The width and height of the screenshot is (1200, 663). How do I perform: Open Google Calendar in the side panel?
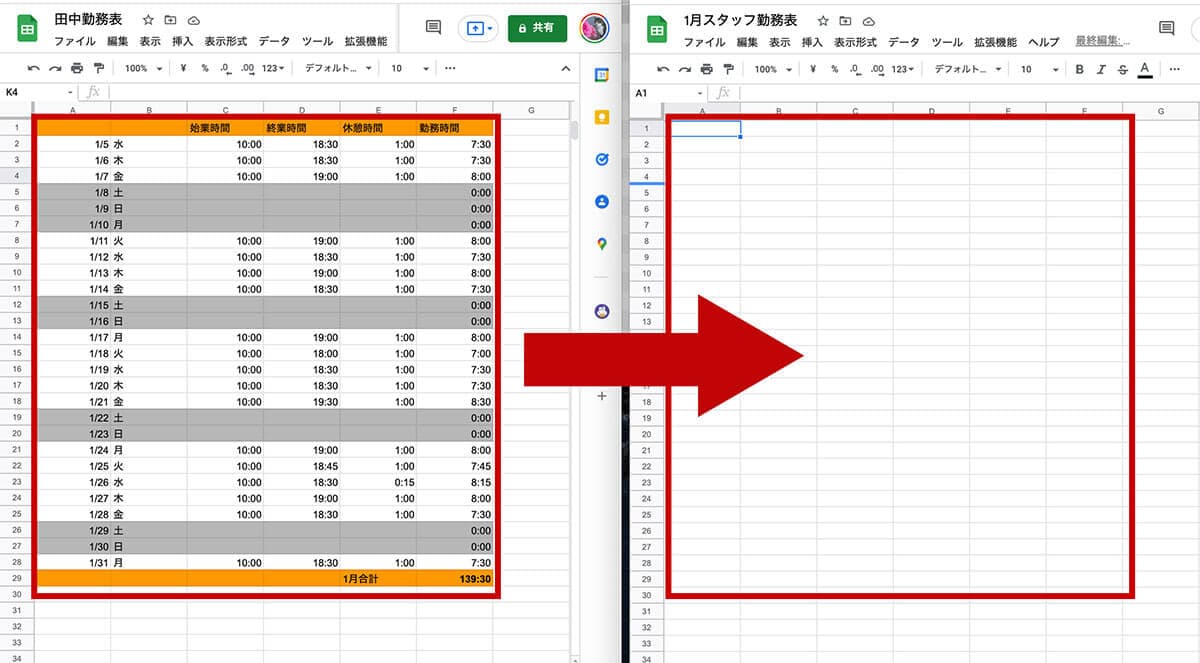(x=601, y=77)
